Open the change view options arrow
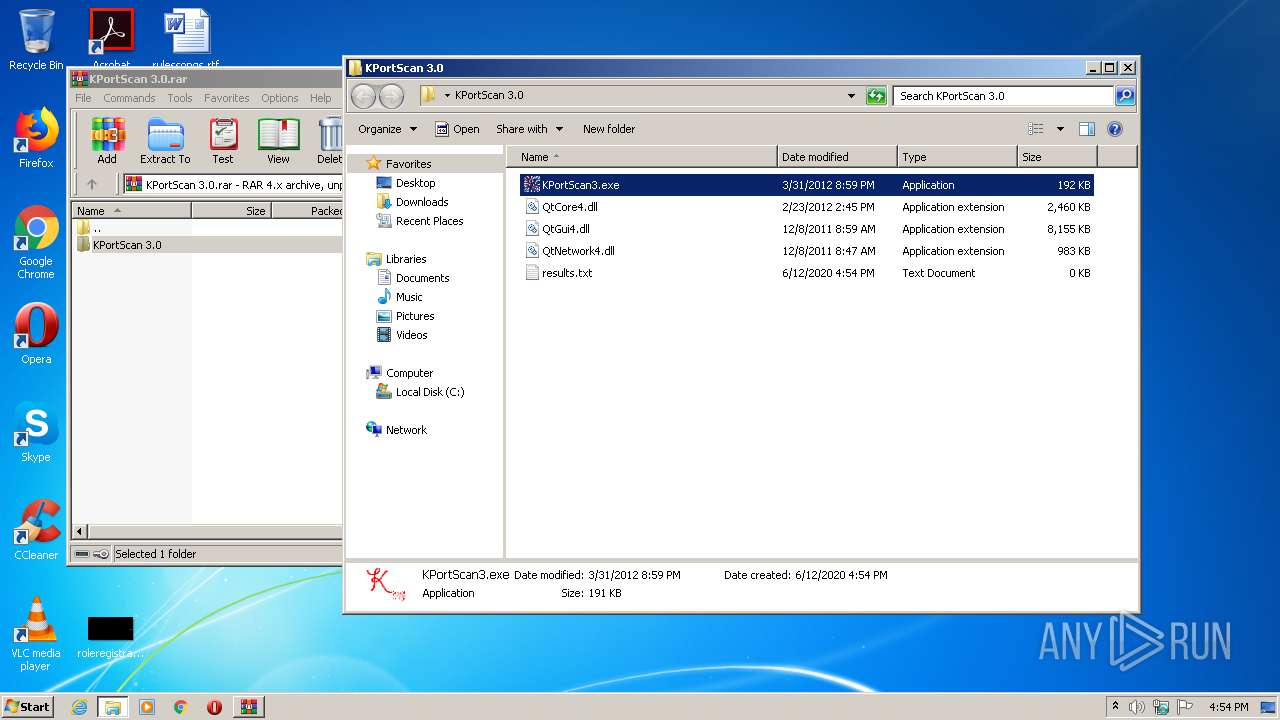 1060,129
